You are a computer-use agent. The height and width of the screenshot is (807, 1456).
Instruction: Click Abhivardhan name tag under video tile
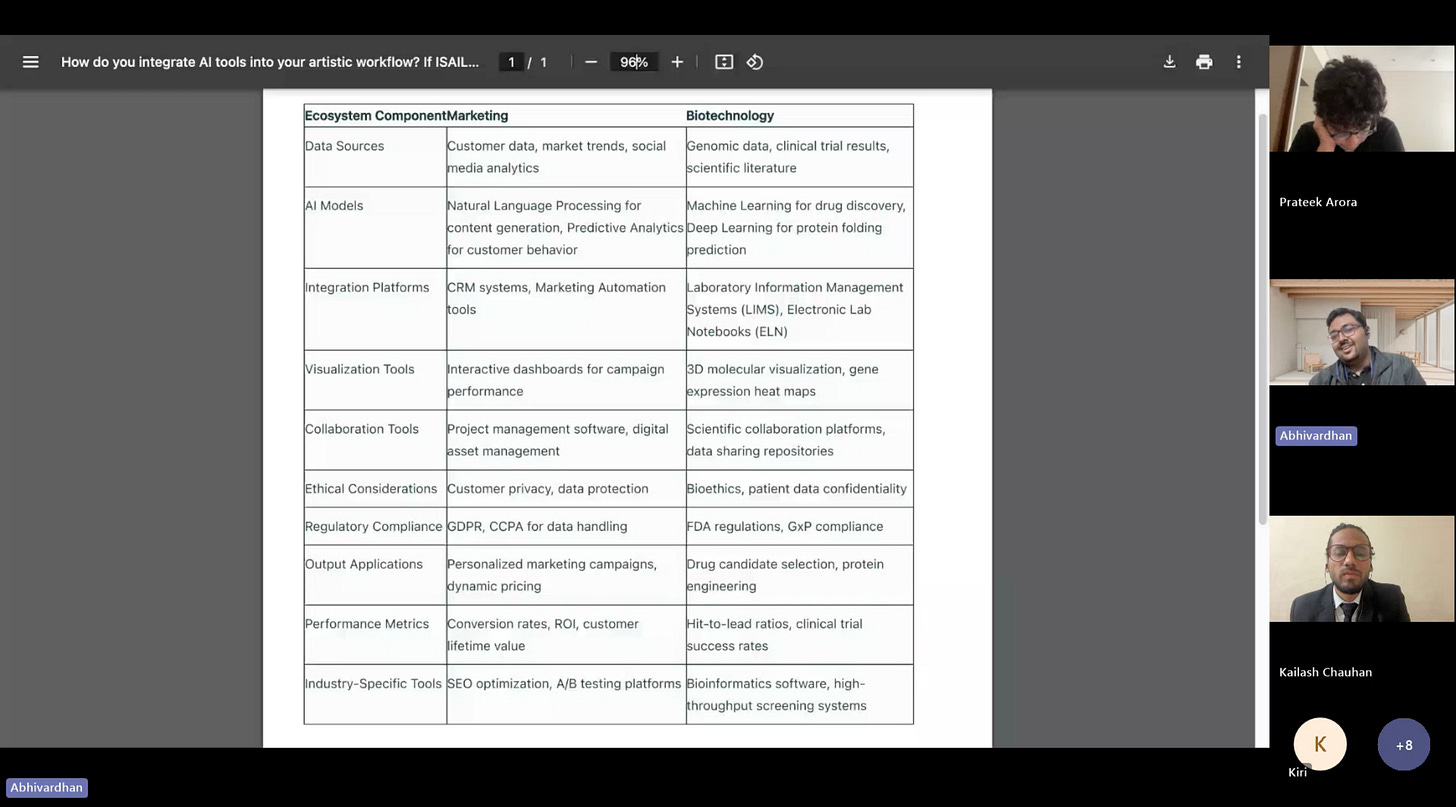1316,435
